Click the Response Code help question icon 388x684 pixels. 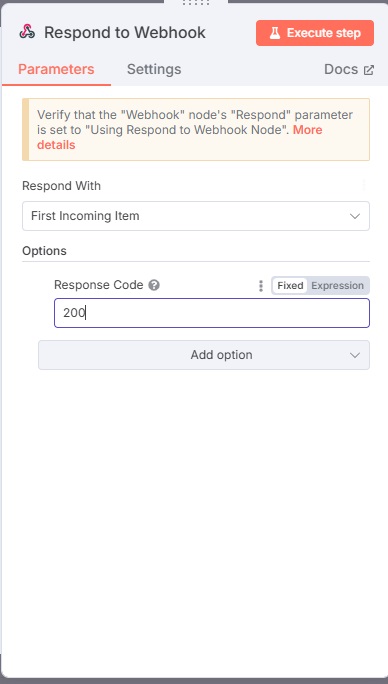154,285
